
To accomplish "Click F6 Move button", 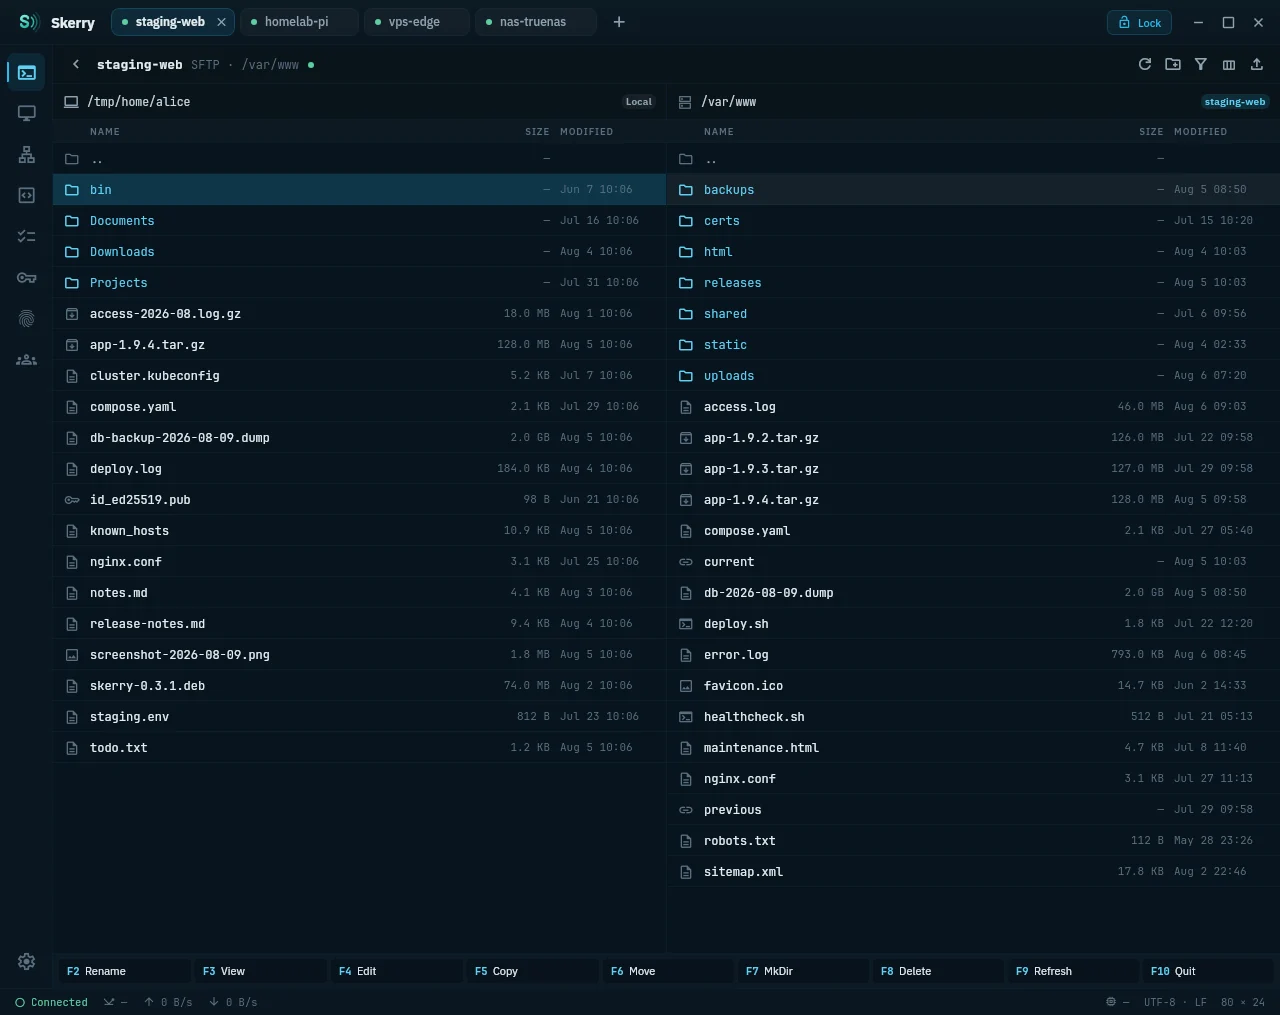I will [x=669, y=971].
